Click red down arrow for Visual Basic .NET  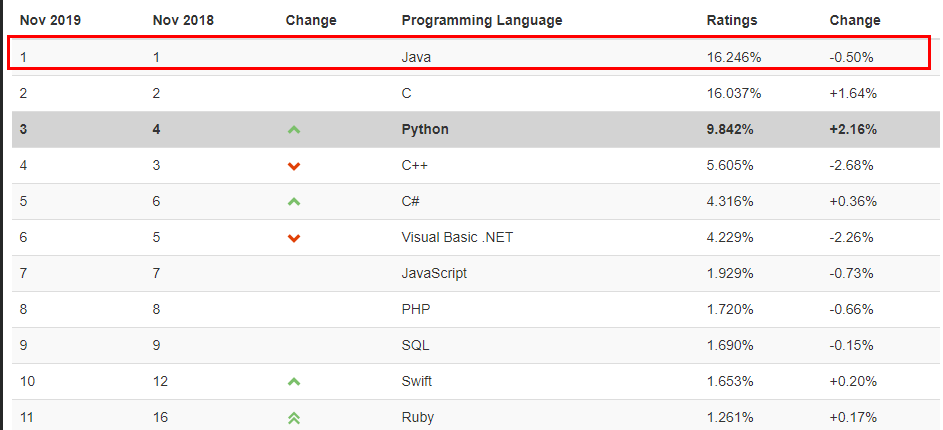click(x=294, y=238)
